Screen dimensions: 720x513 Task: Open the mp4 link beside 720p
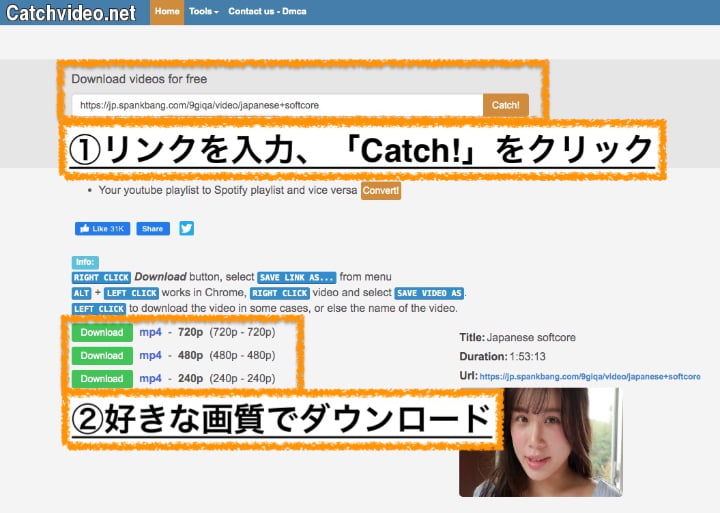(x=150, y=332)
